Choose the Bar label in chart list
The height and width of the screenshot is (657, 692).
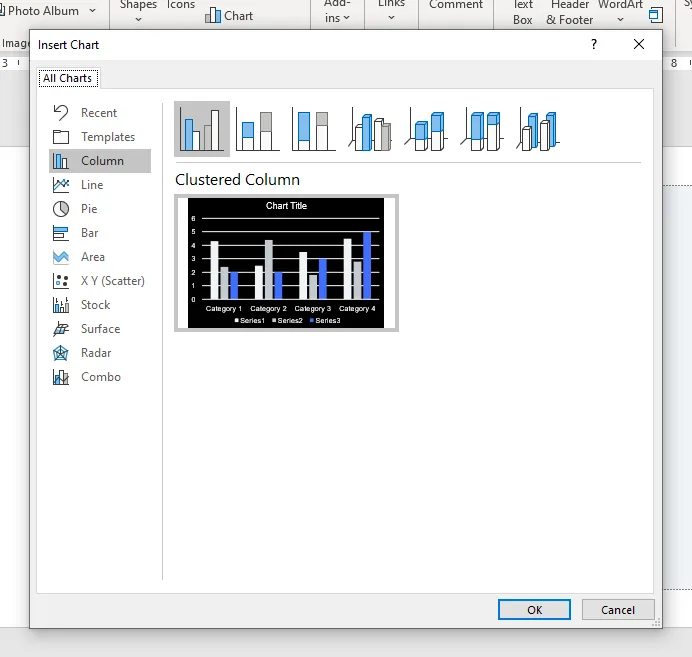(90, 233)
